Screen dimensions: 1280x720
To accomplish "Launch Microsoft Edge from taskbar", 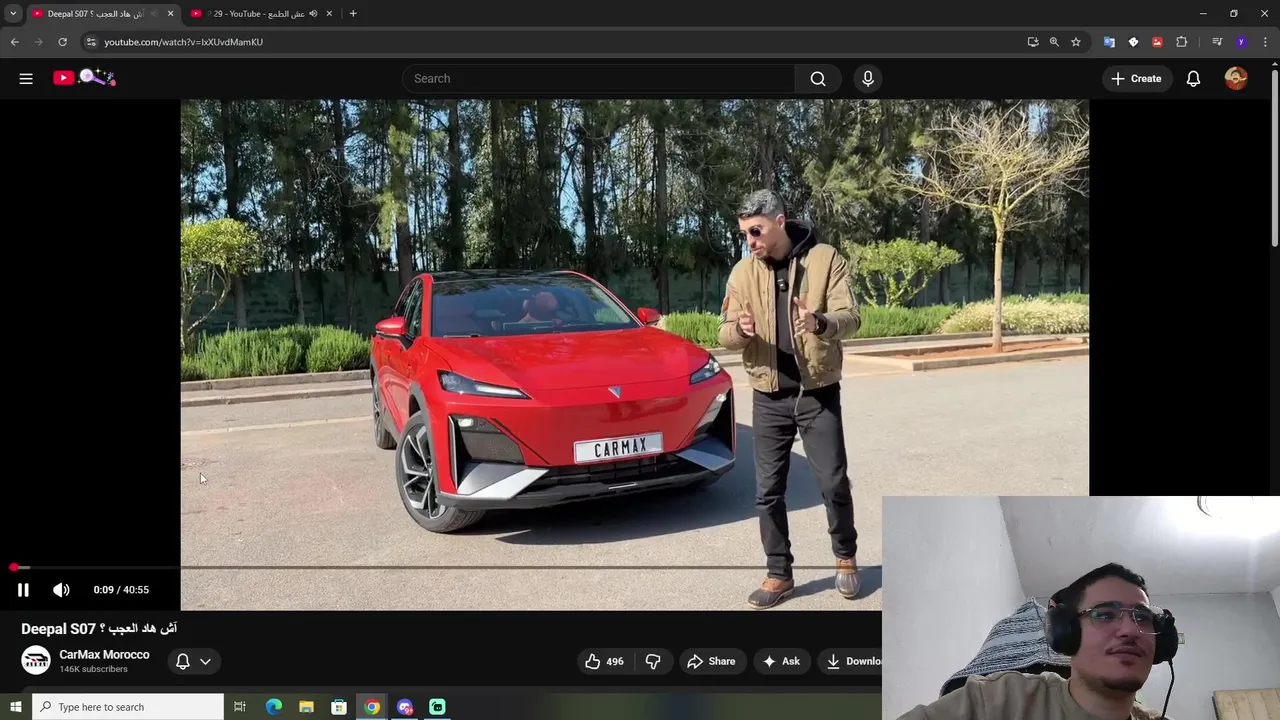I will pos(273,707).
